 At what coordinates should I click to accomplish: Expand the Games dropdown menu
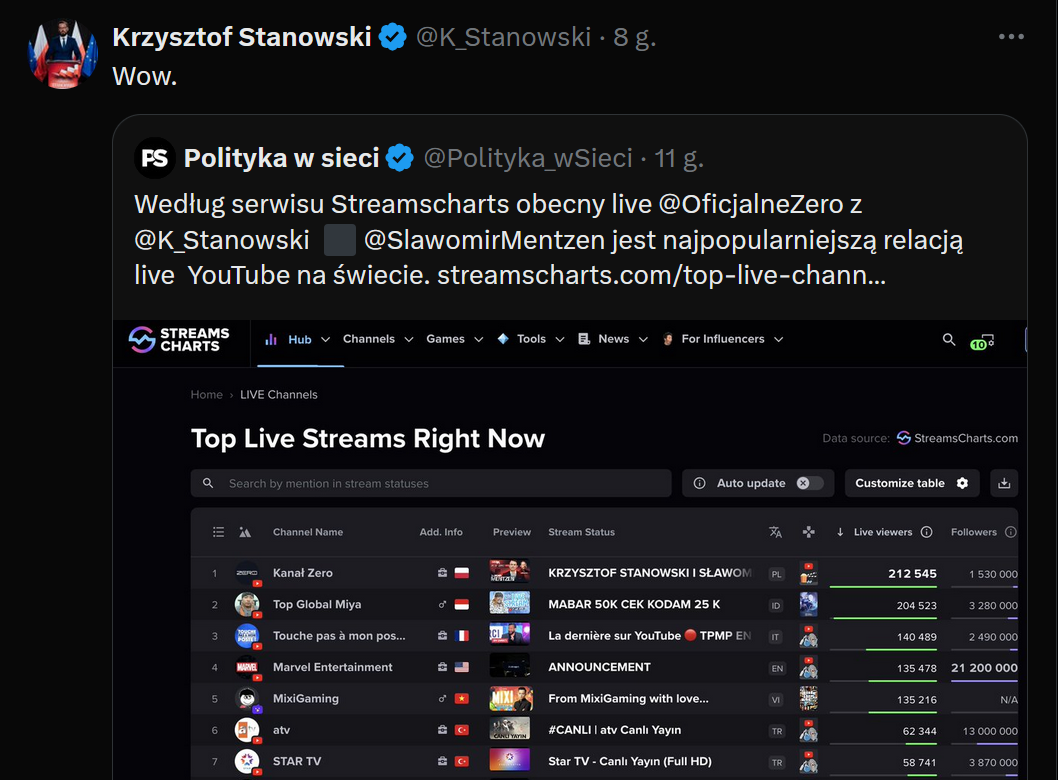tap(454, 340)
